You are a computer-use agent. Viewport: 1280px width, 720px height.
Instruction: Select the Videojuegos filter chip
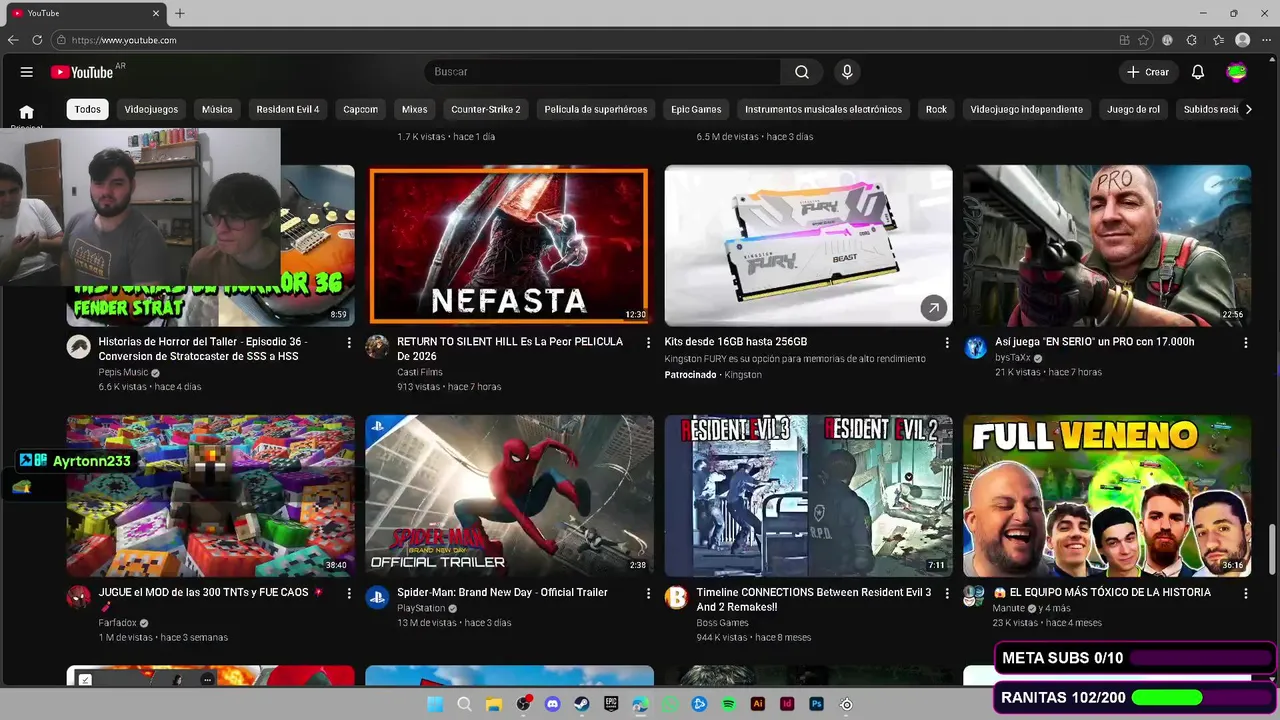click(151, 109)
